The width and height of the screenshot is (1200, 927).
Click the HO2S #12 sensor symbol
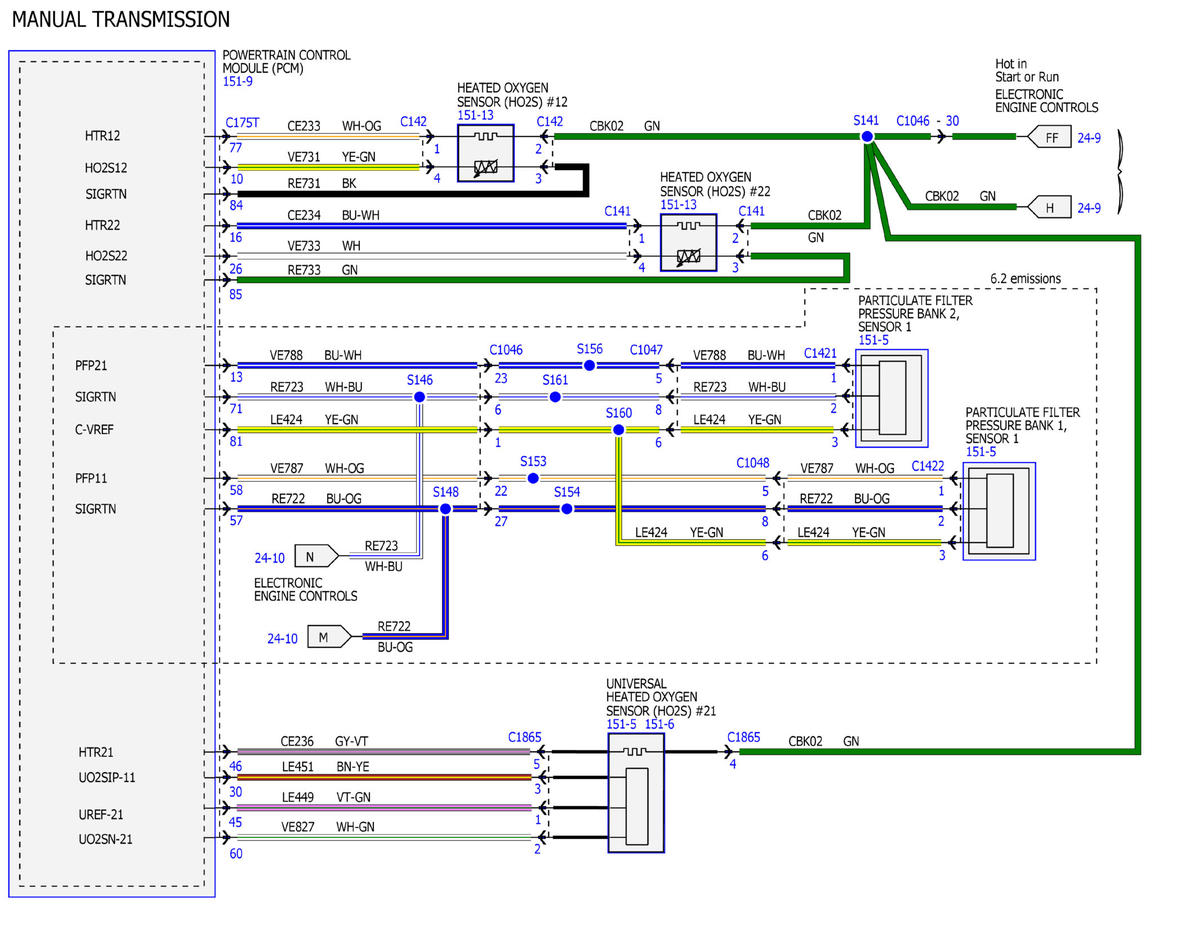pyautogui.click(x=486, y=153)
